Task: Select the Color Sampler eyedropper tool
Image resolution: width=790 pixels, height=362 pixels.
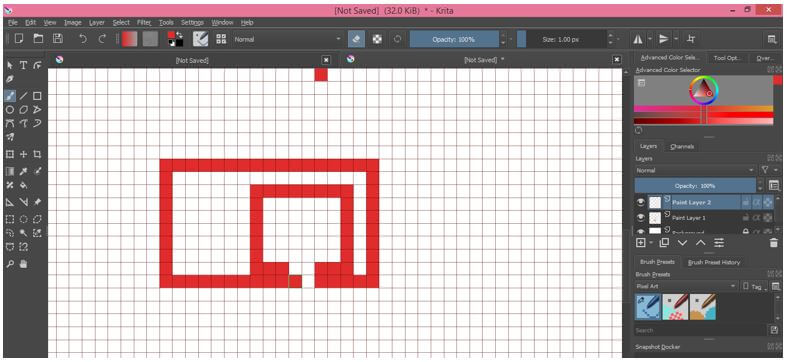Action: [x=23, y=172]
